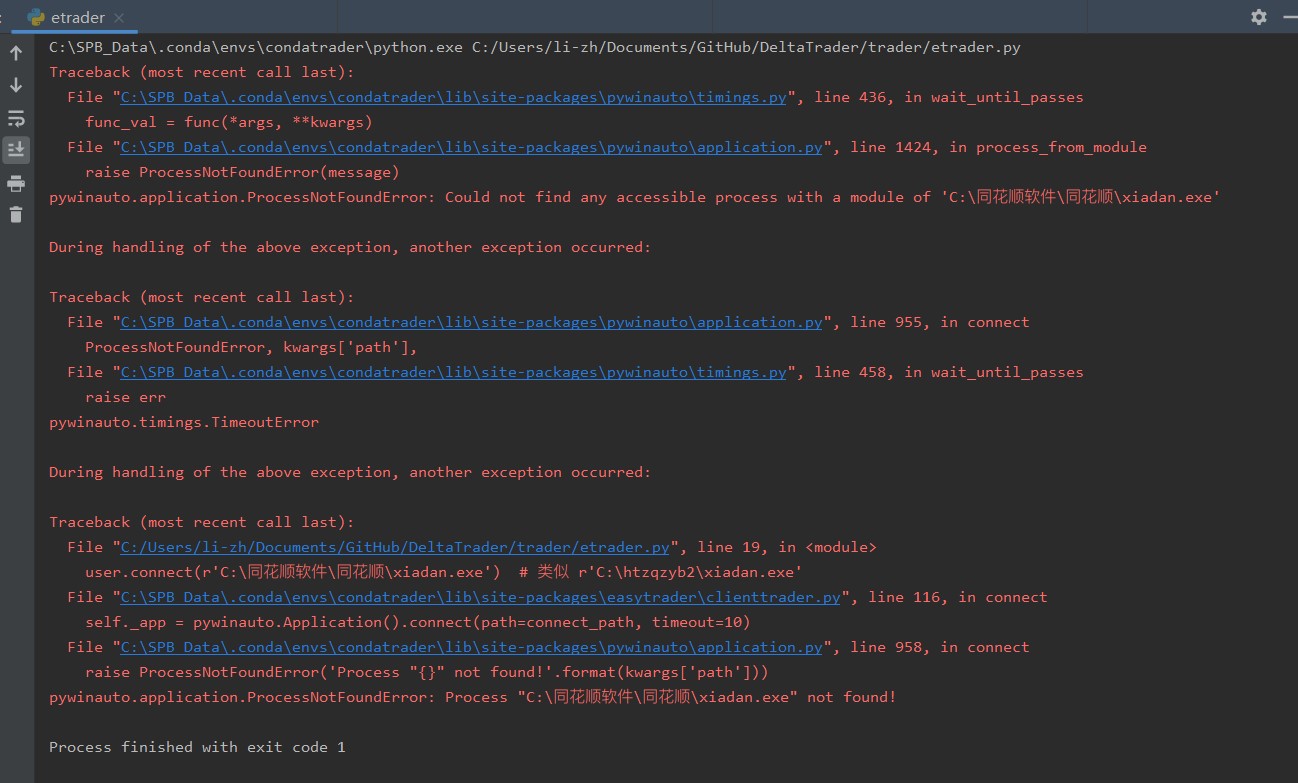Open application.py link at line 1424
Viewport: 1298px width, 783px height.
pos(471,147)
